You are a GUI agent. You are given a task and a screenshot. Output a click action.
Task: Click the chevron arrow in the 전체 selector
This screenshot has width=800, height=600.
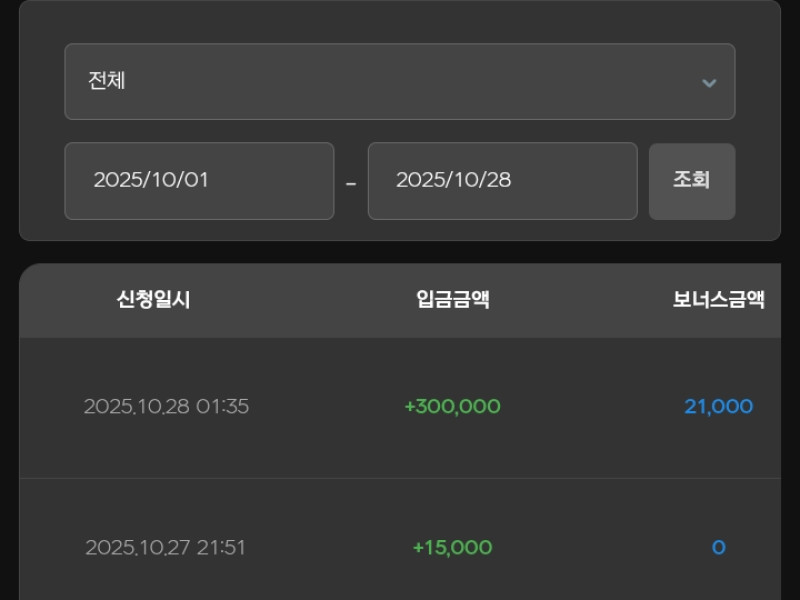click(x=709, y=83)
